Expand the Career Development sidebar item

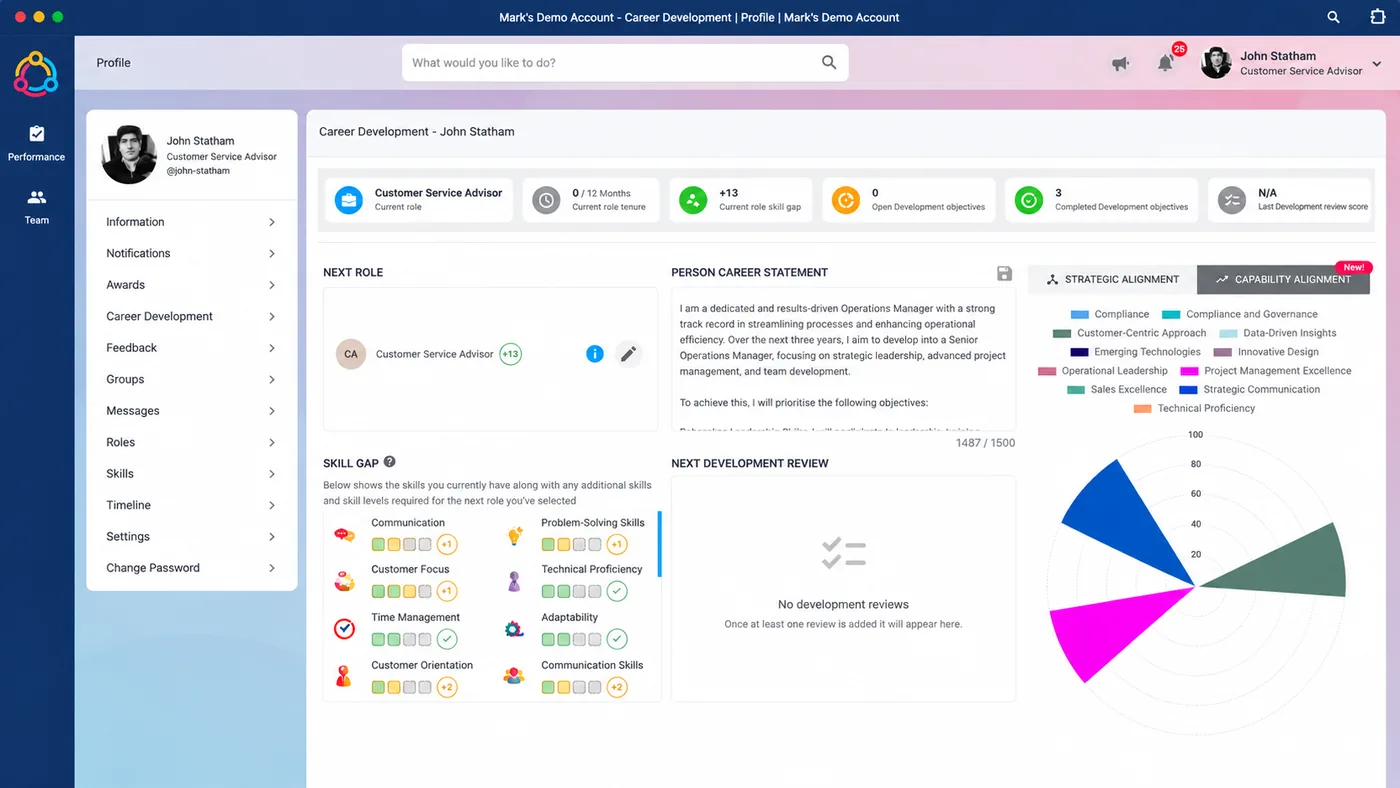pyautogui.click(x=191, y=316)
